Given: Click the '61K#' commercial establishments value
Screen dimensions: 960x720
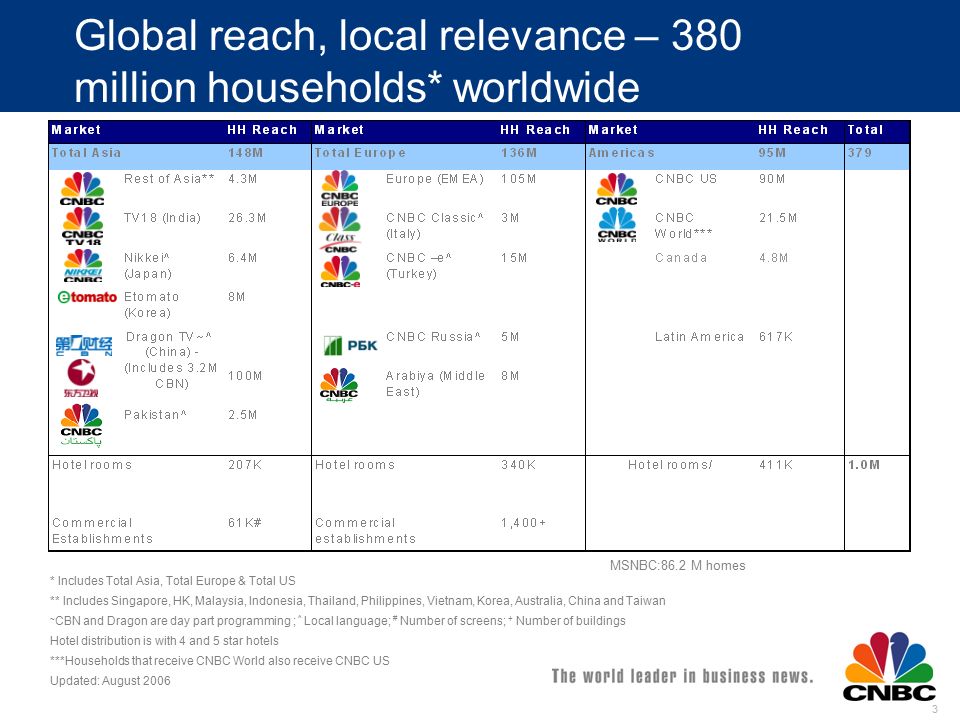Looking at the screenshot, I should 245,523.
